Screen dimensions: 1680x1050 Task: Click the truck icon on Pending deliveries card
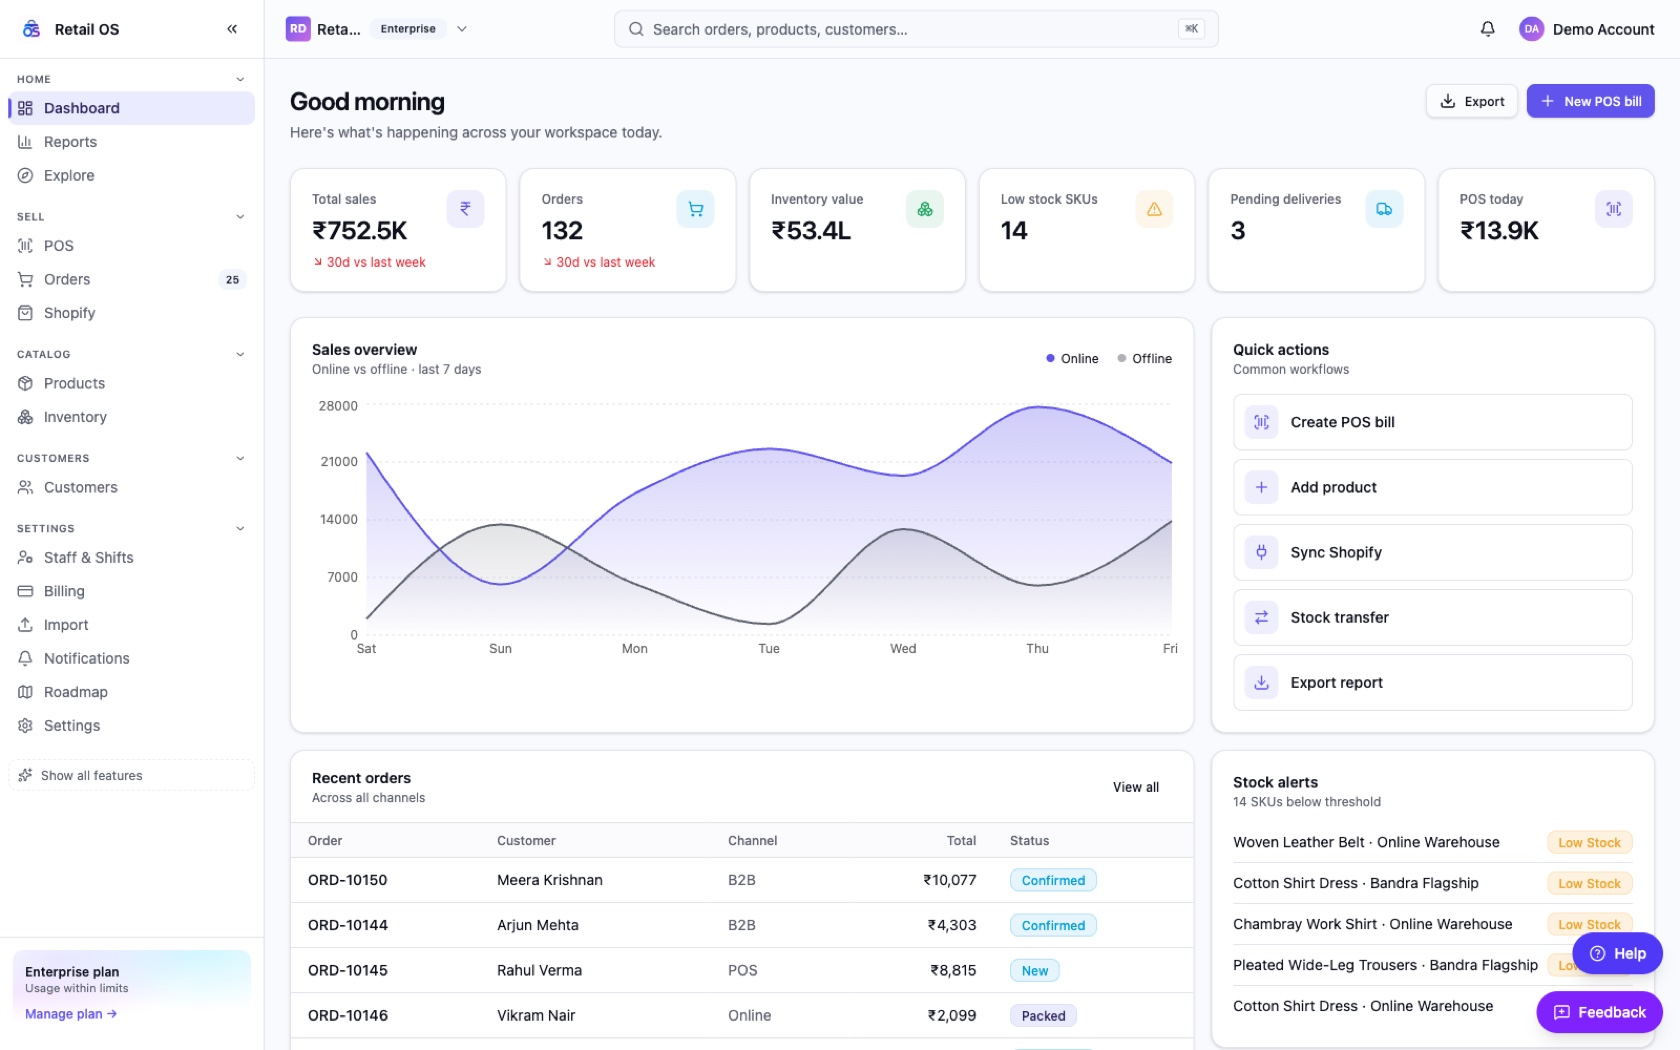coord(1384,209)
